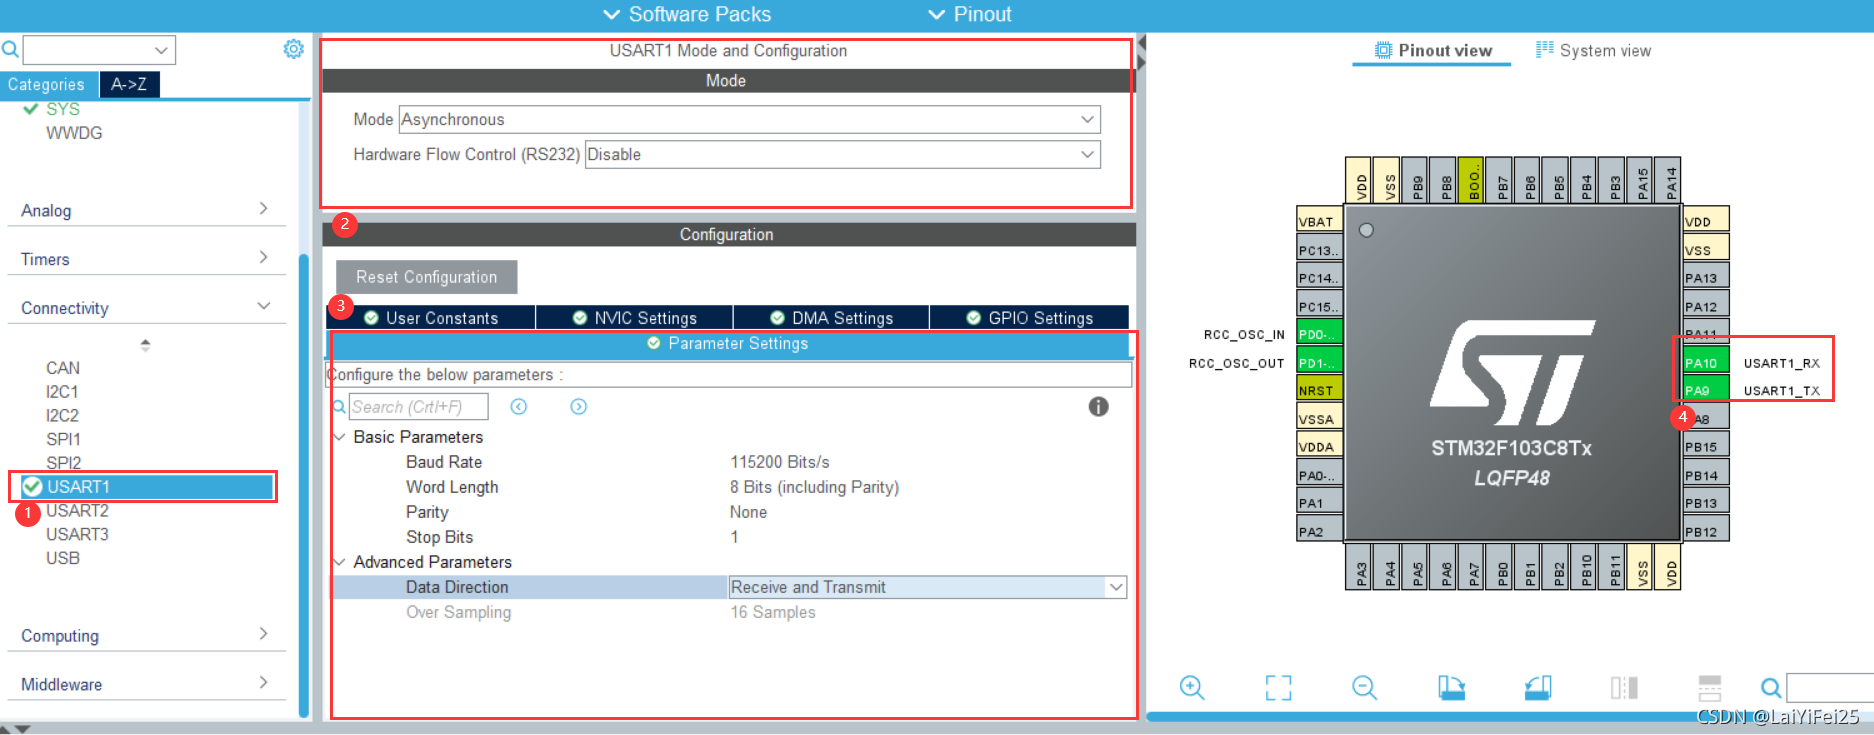
Task: Select the PC13 pin
Action: (x=1319, y=249)
